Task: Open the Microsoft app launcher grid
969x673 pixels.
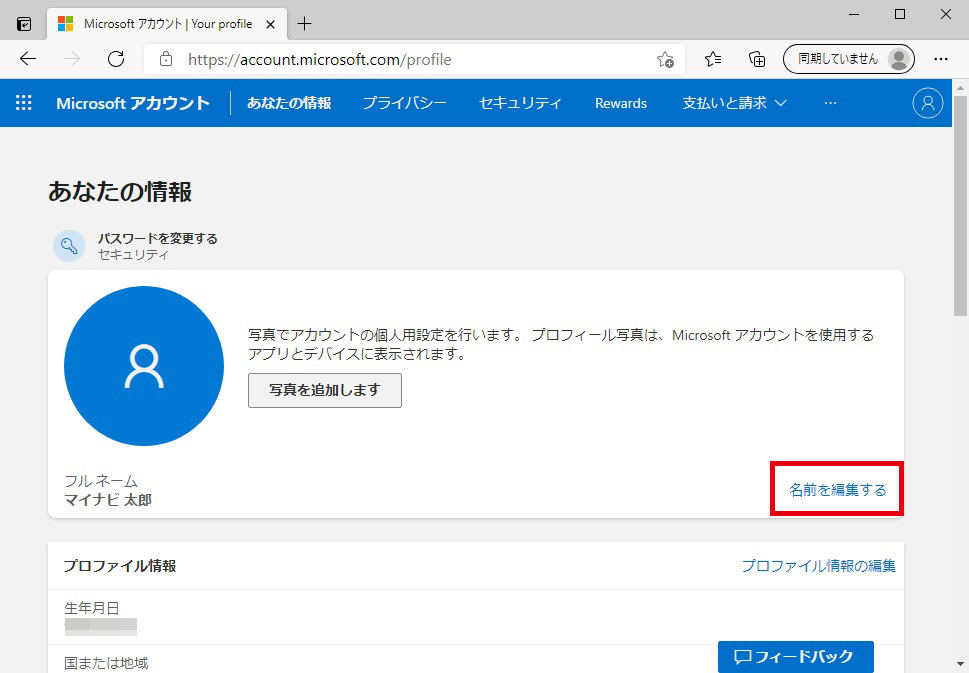Action: click(23, 103)
